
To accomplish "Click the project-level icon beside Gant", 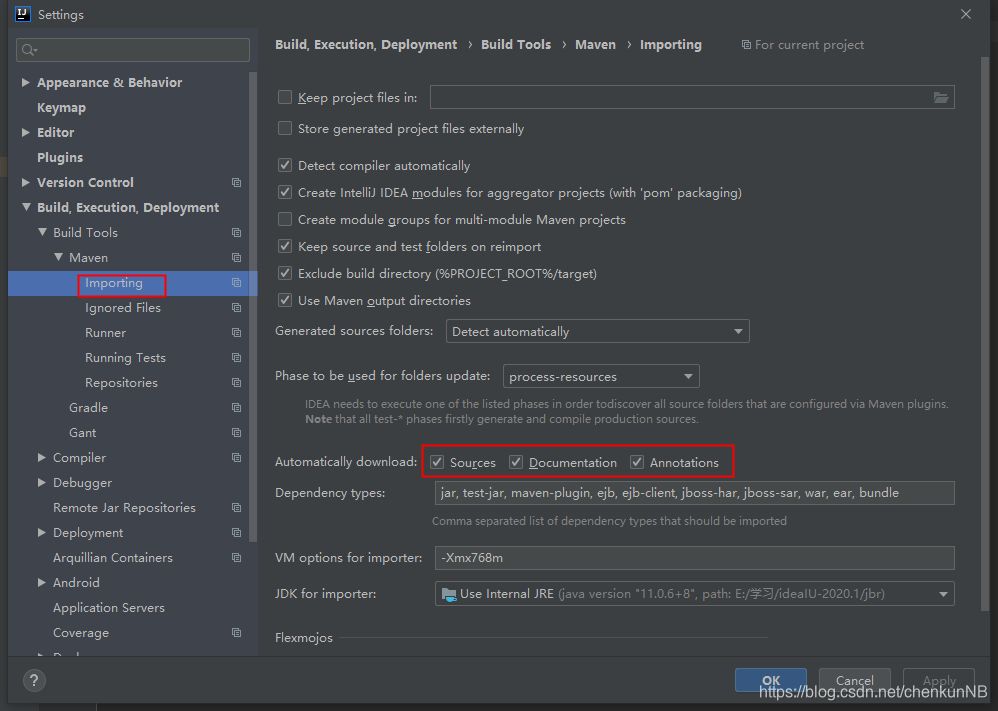I will point(237,433).
